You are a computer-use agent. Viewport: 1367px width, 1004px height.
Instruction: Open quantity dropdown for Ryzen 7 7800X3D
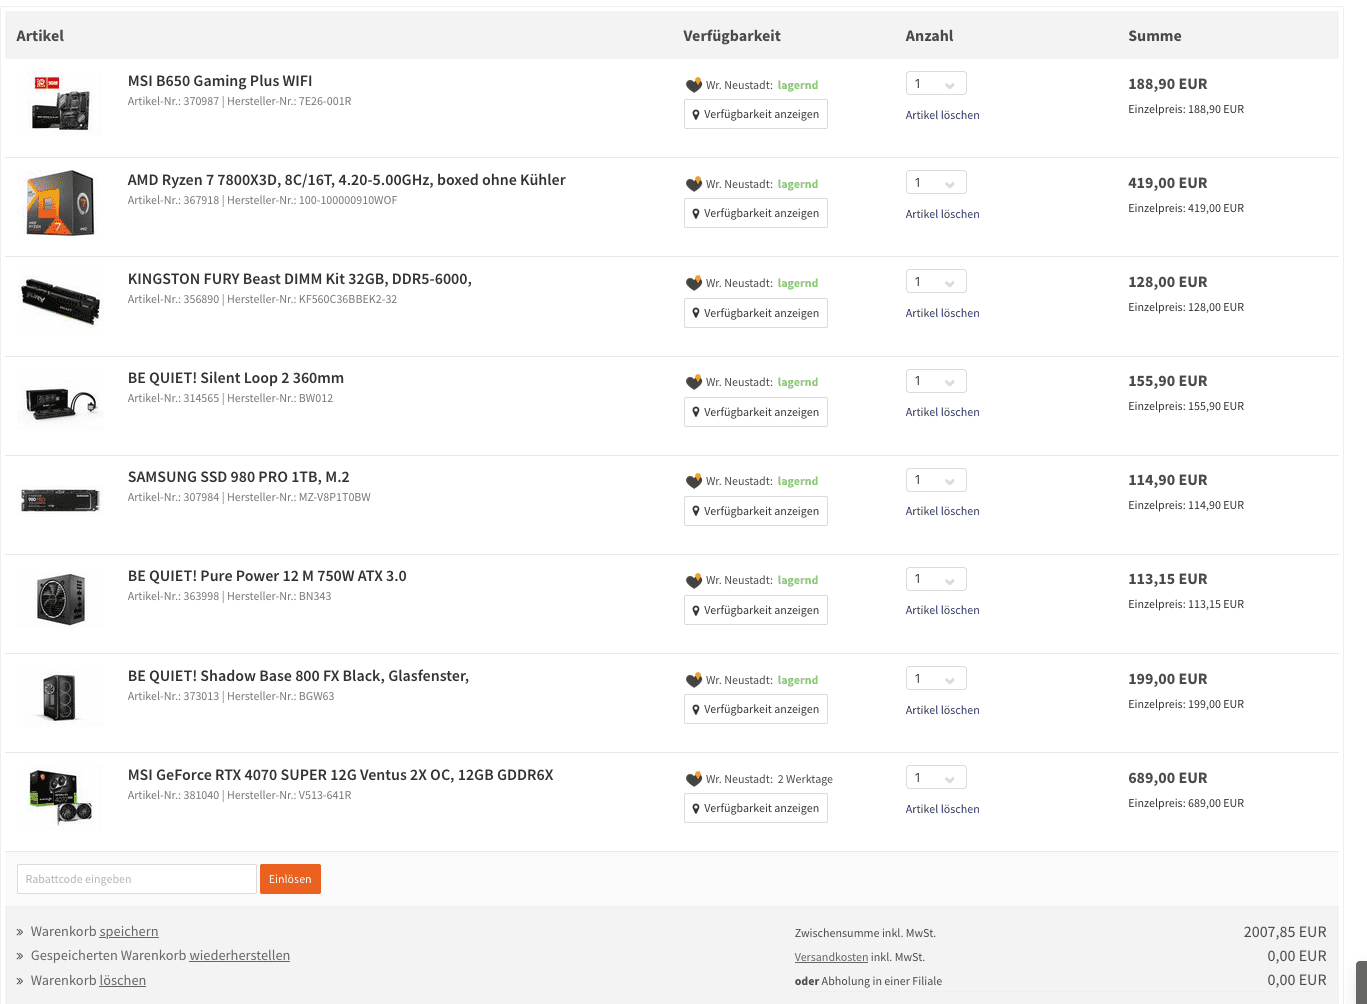[936, 183]
